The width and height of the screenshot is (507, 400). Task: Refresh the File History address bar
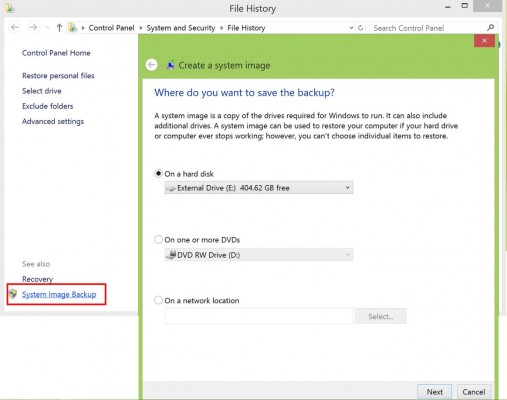pos(360,28)
